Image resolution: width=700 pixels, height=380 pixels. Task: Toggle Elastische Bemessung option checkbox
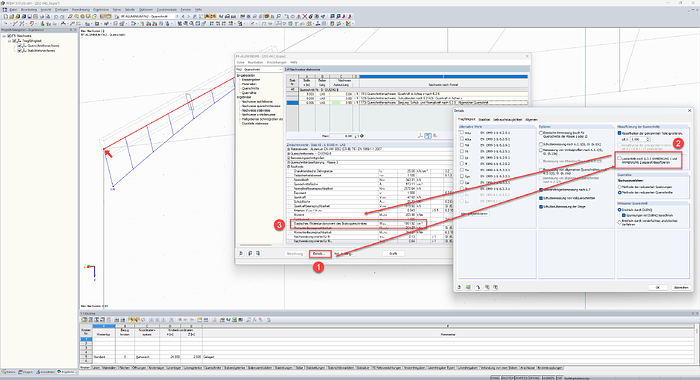click(541, 133)
